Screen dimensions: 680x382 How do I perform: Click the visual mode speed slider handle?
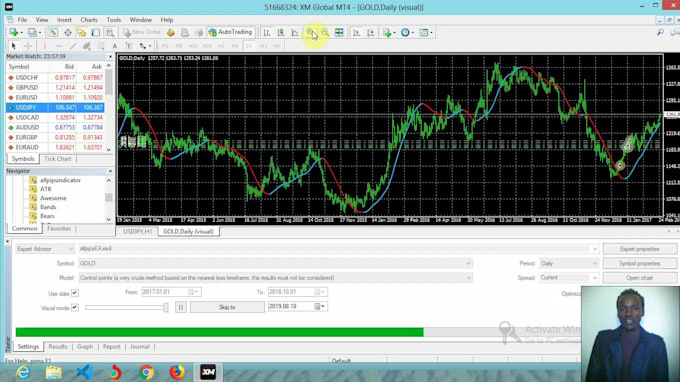(166, 307)
